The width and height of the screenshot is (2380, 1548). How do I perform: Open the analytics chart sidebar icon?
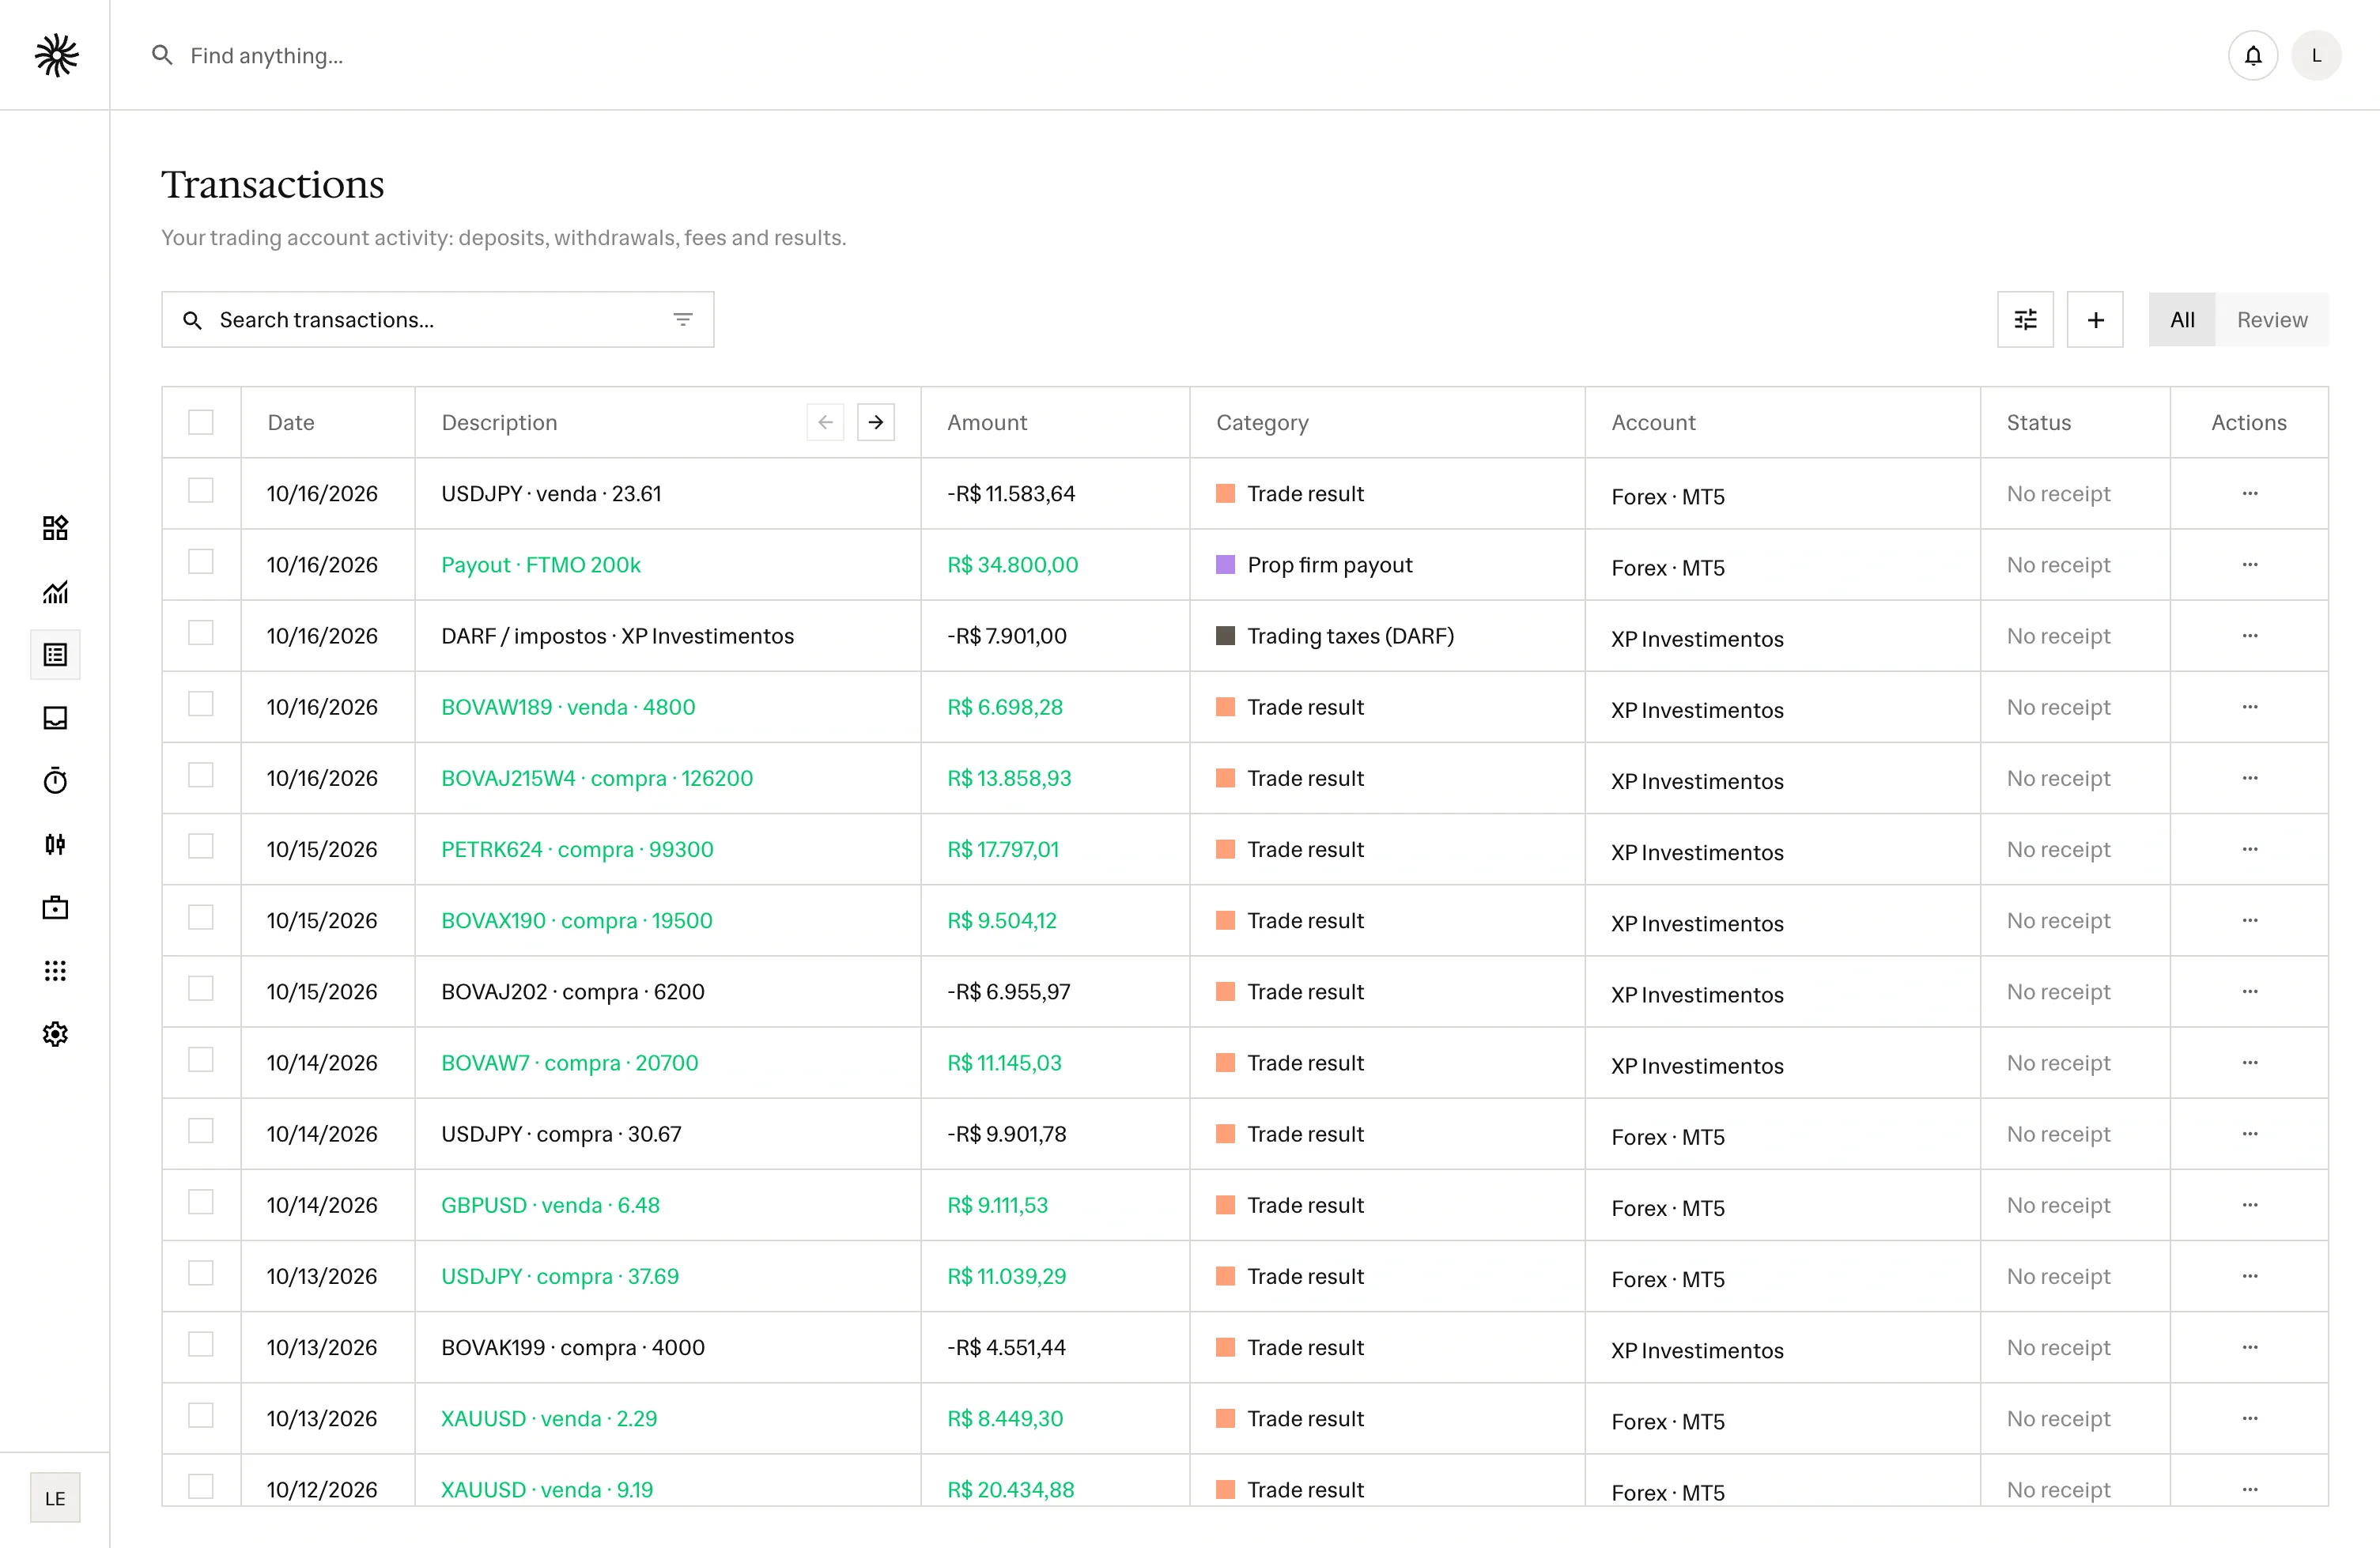55,592
